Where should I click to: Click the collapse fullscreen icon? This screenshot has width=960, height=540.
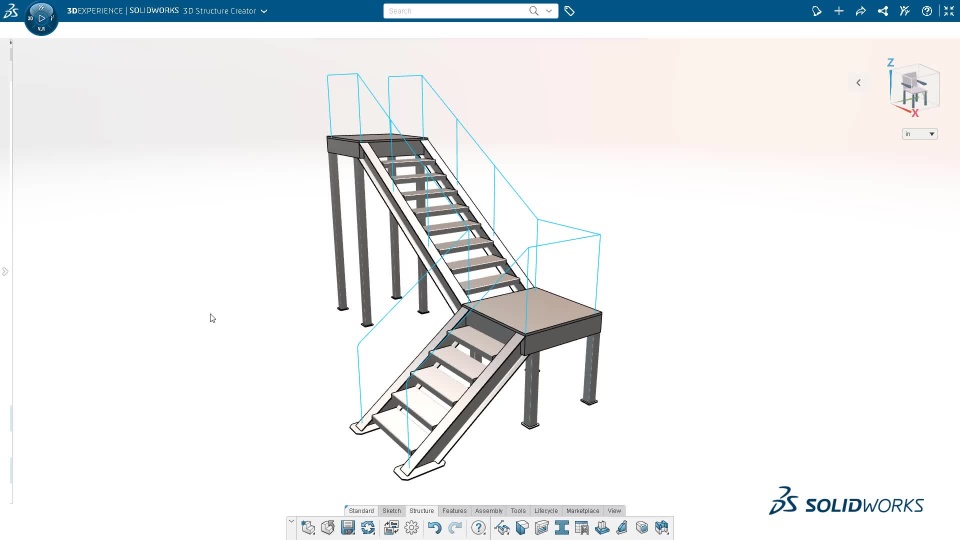[x=949, y=11]
